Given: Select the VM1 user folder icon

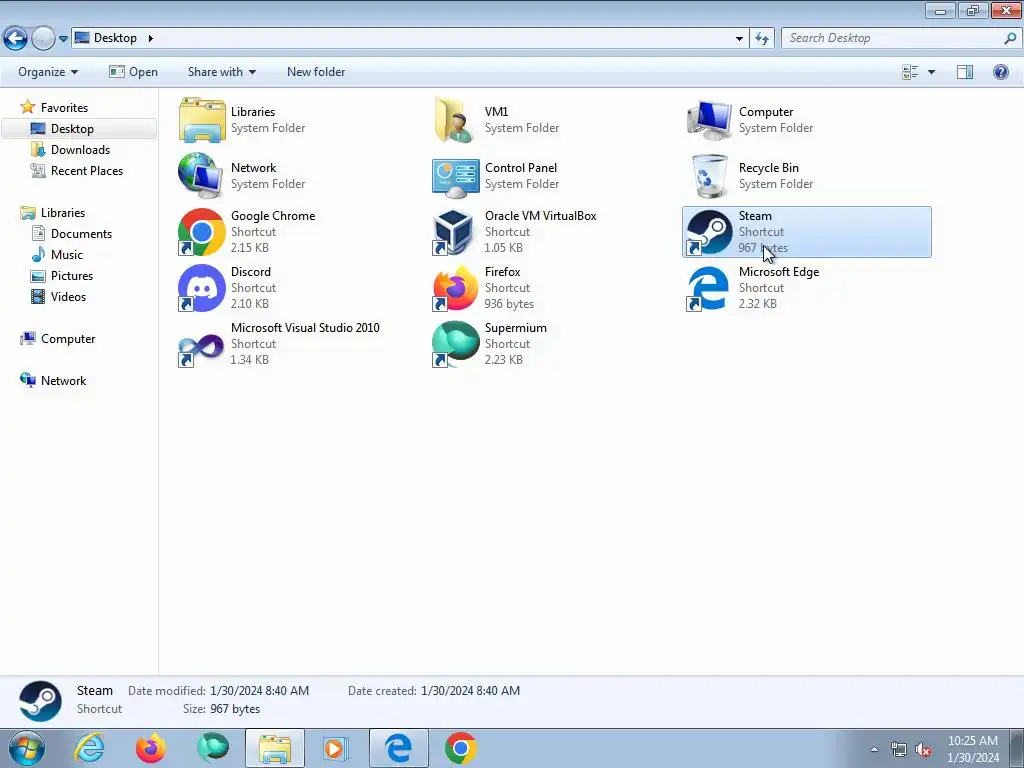Looking at the screenshot, I should (455, 120).
